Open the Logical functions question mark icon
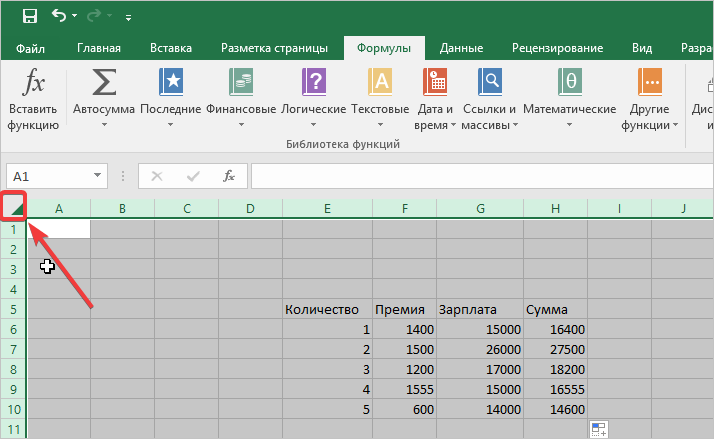 (313, 82)
